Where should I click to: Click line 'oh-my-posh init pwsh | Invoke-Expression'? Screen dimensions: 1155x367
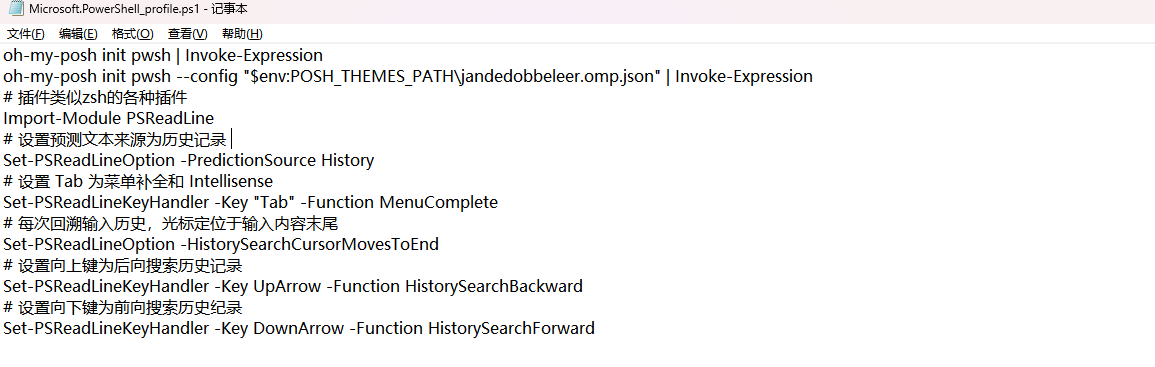coord(163,55)
